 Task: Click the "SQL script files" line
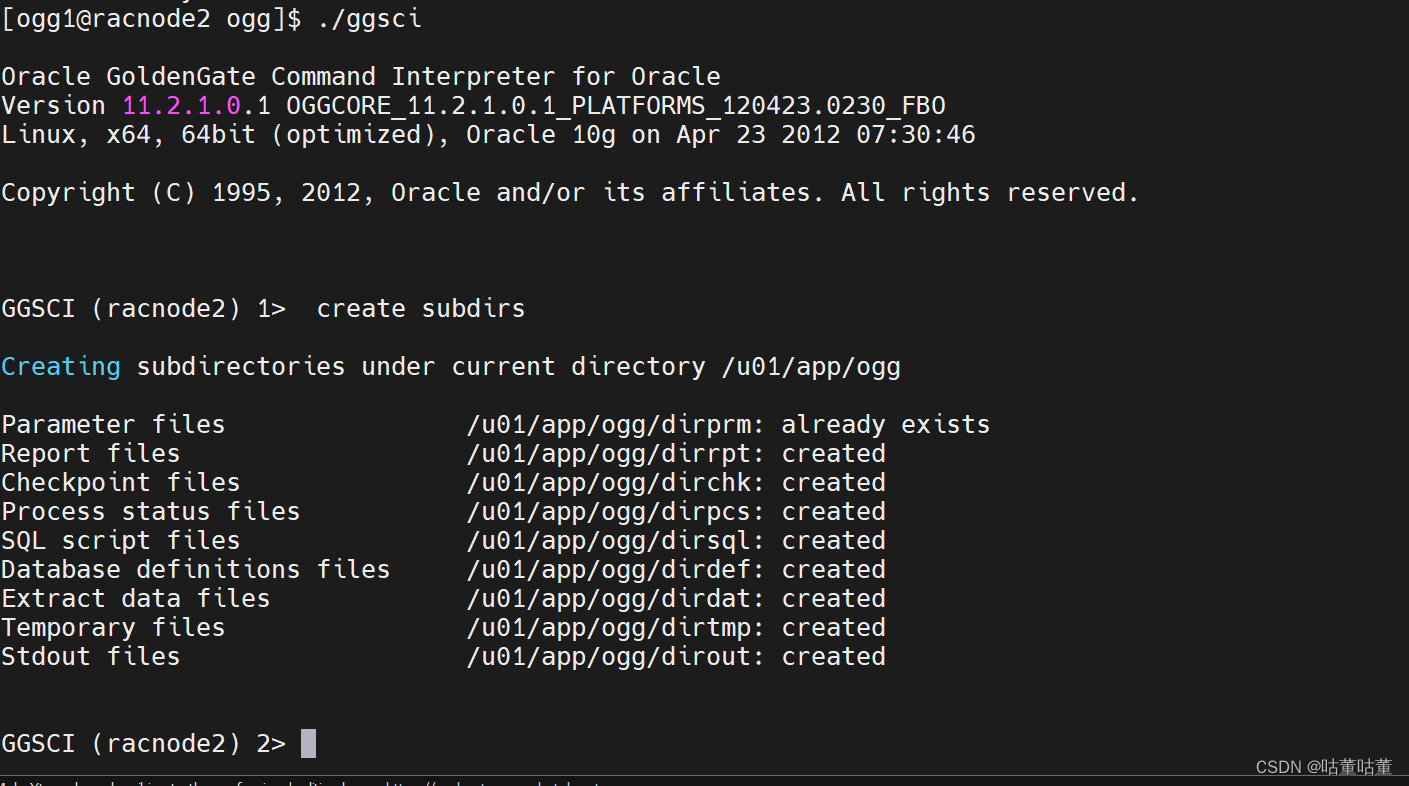119,540
